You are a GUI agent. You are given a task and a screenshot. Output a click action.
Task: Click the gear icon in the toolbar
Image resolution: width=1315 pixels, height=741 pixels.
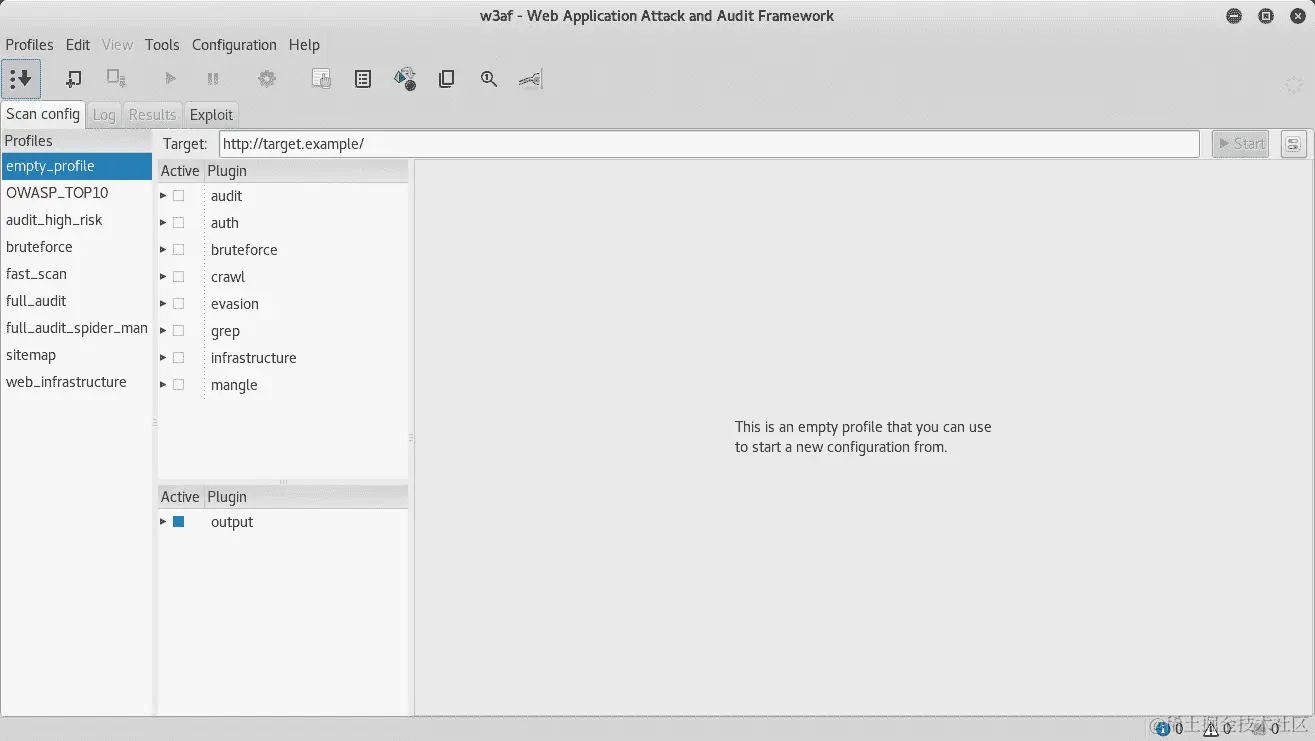[266, 79]
